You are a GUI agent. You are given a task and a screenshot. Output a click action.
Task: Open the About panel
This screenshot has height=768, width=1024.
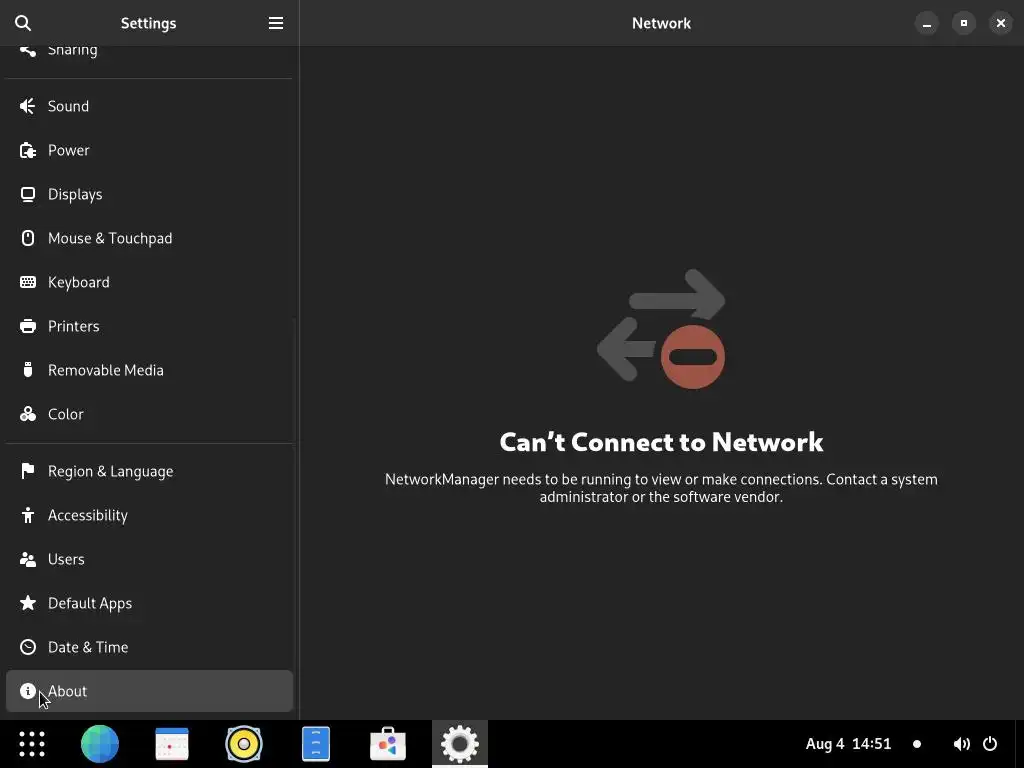[x=149, y=691]
